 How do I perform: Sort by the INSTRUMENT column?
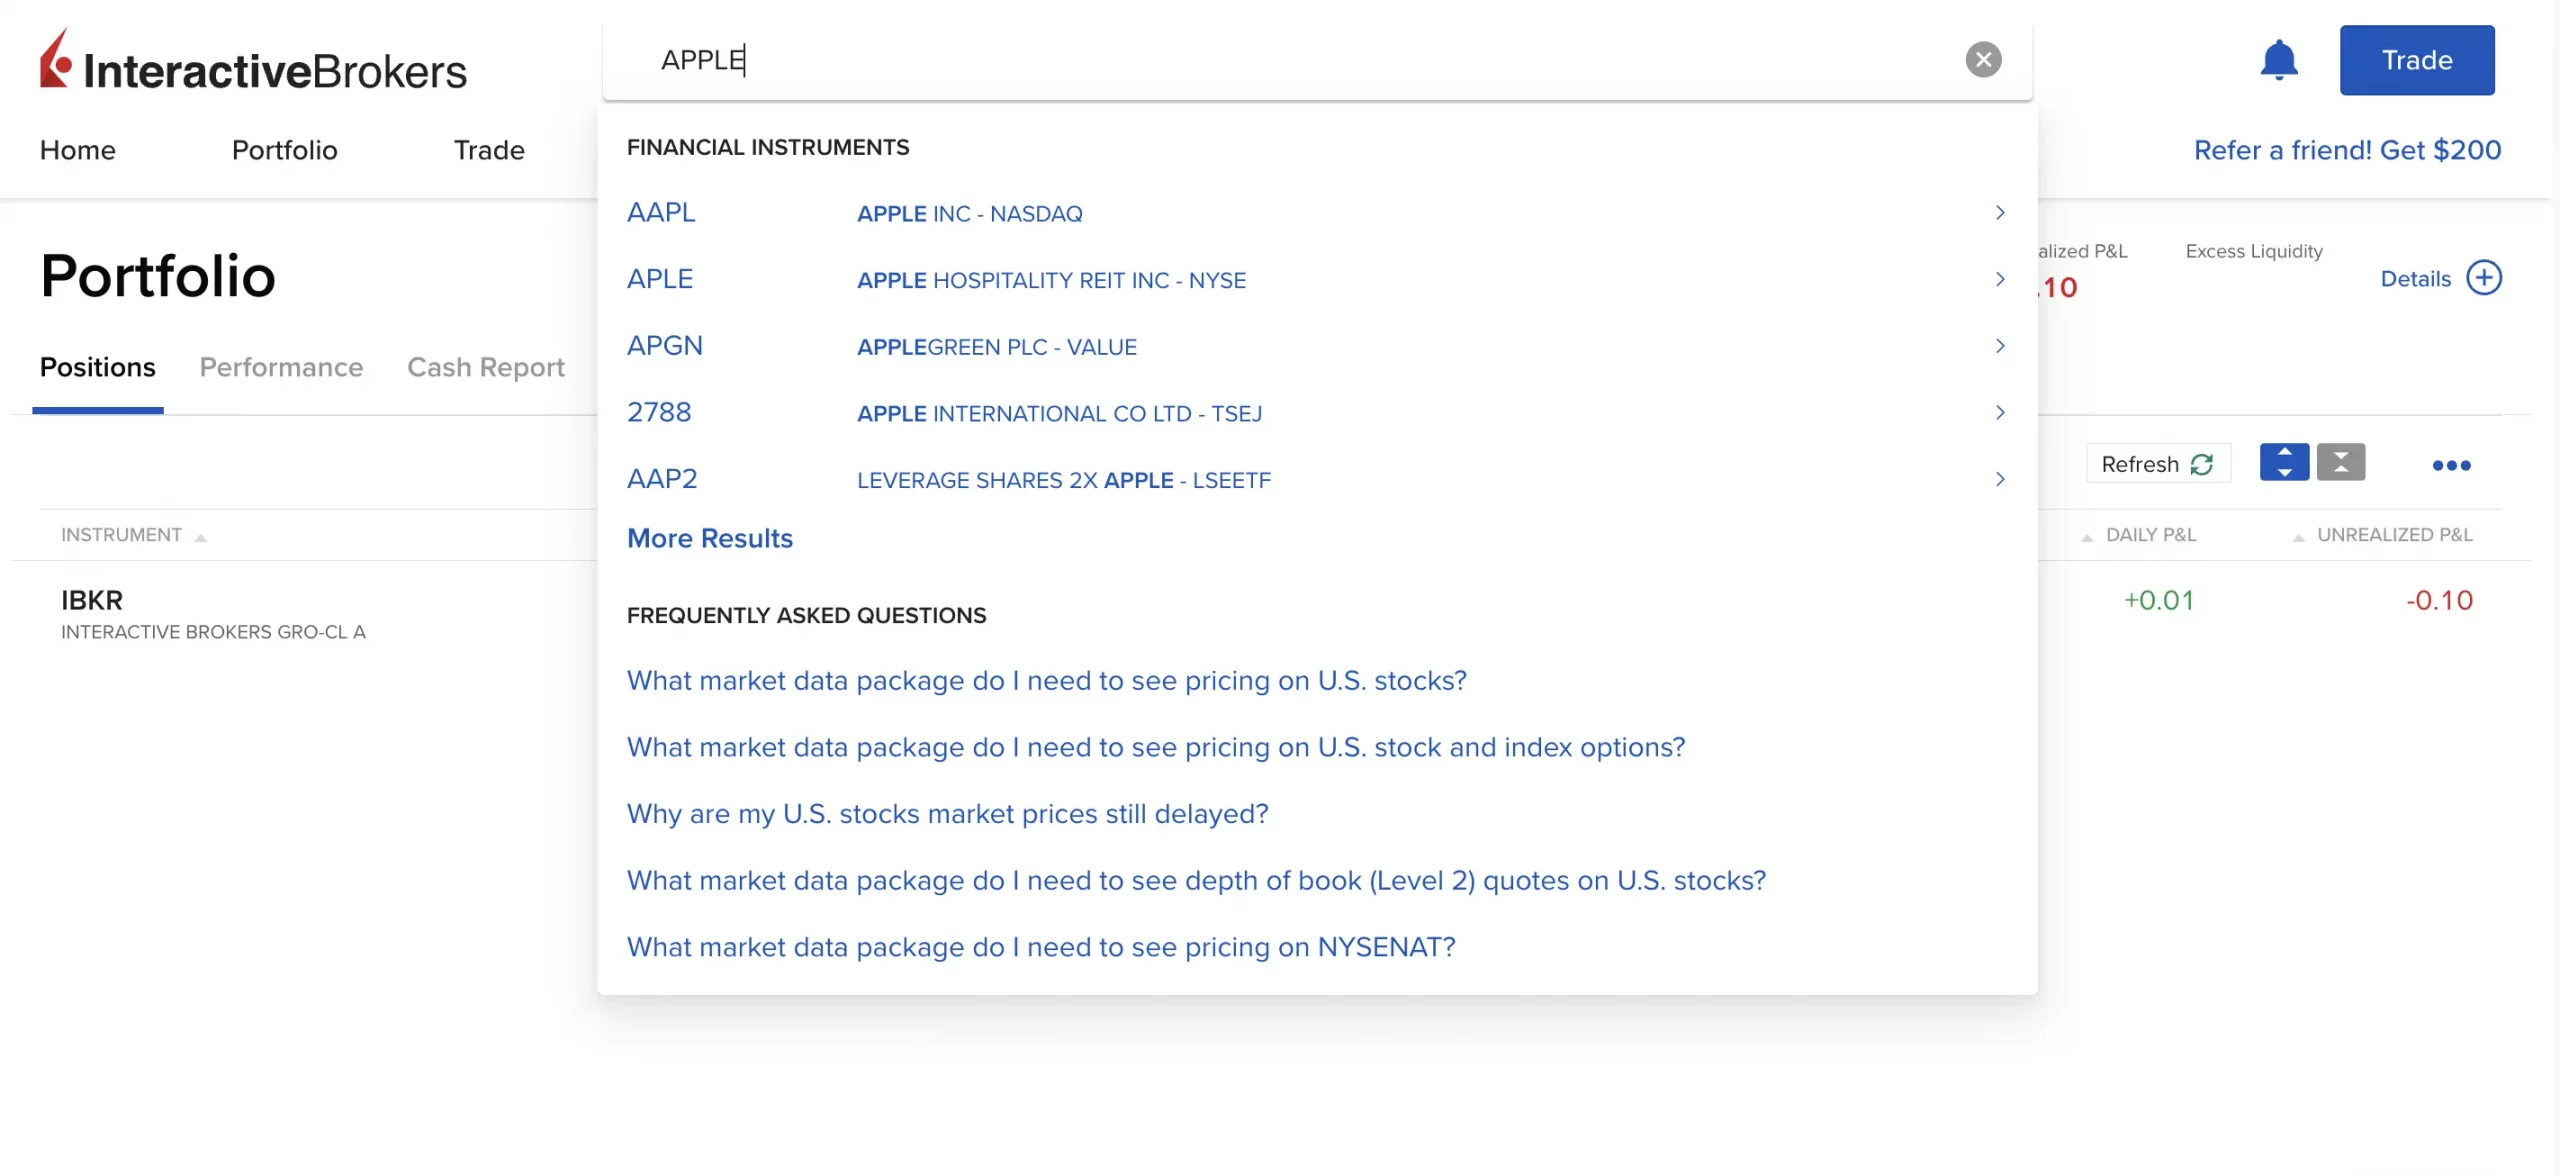tap(133, 535)
